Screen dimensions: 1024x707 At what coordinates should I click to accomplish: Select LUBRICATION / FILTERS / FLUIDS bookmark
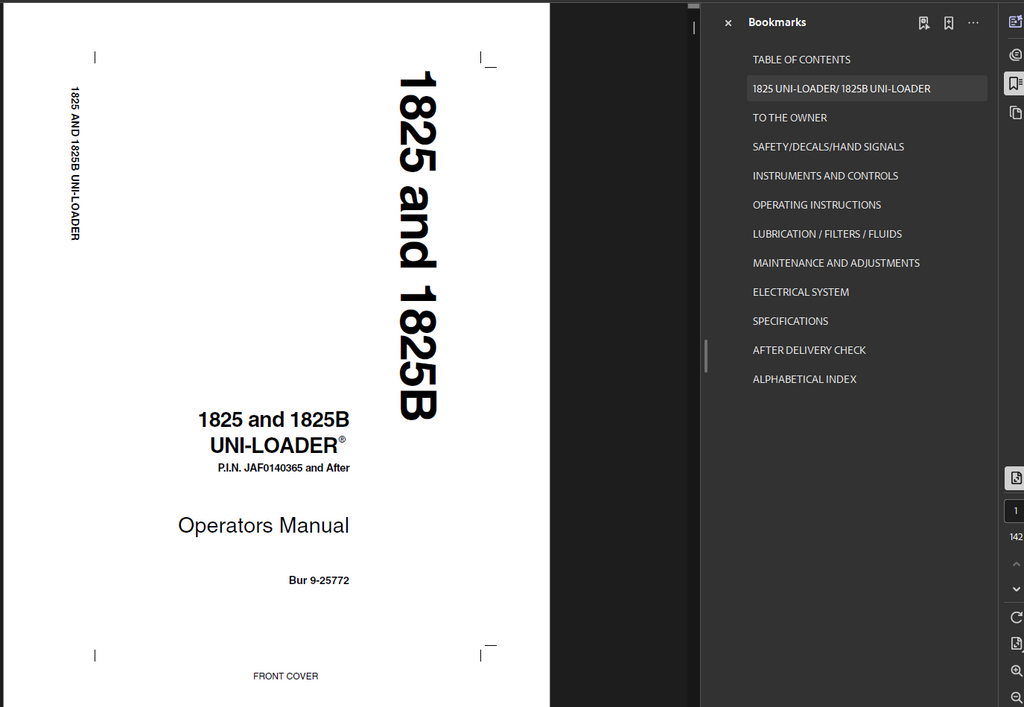tap(827, 234)
